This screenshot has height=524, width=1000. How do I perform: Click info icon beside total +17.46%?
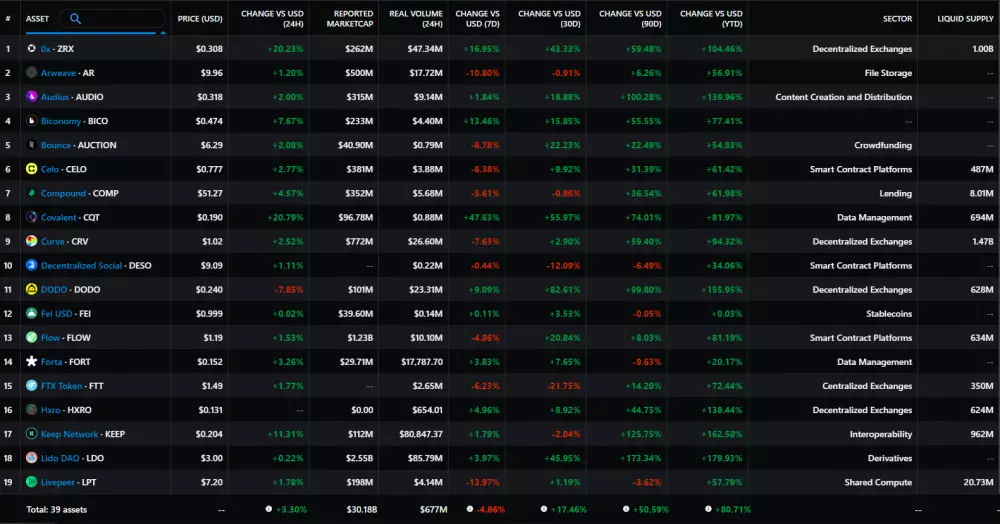point(543,509)
